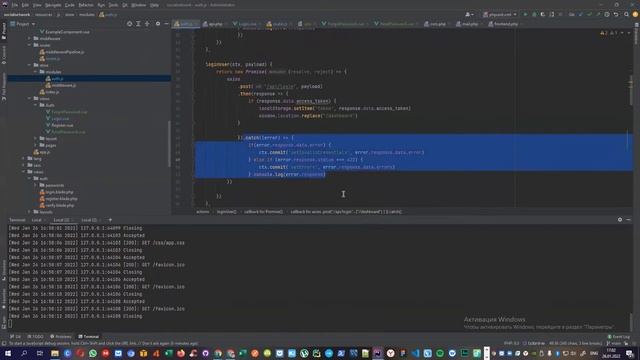Image resolution: width=640 pixels, height=360 pixels.
Task: Open the vertical Project tool window tab
Action: click(4, 31)
